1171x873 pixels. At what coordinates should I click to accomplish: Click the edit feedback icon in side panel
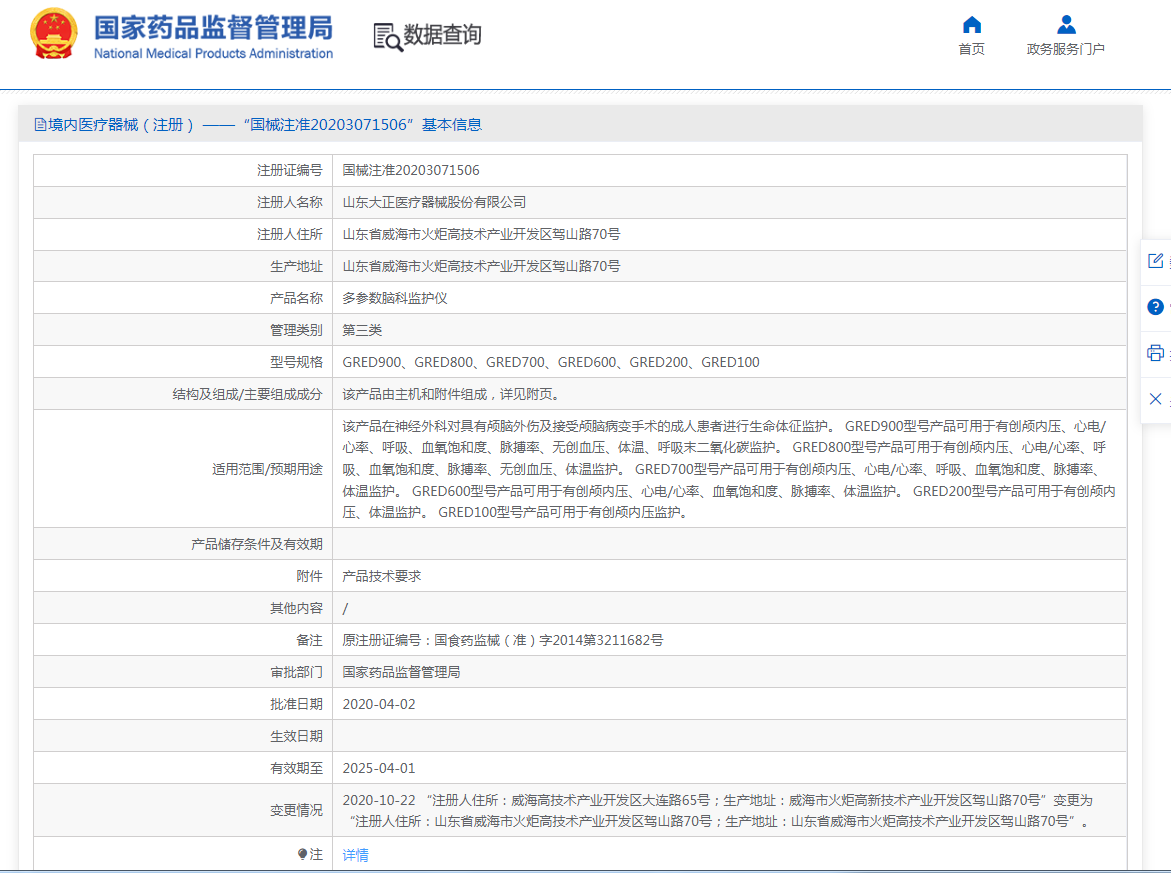click(1155, 261)
